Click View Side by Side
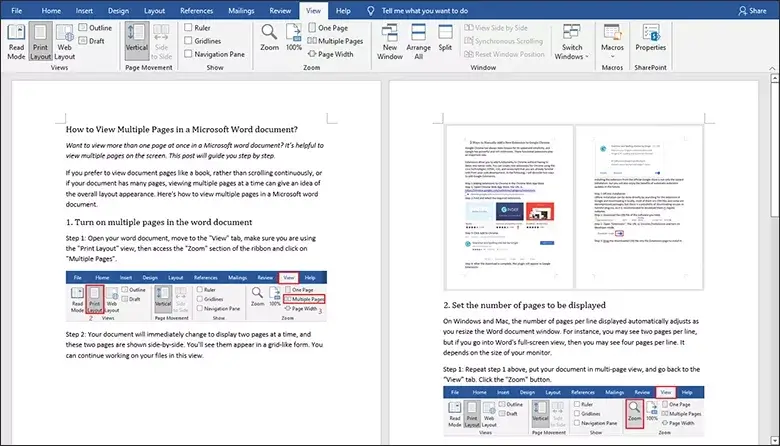Viewport: 780px width, 446px height. pos(496,28)
